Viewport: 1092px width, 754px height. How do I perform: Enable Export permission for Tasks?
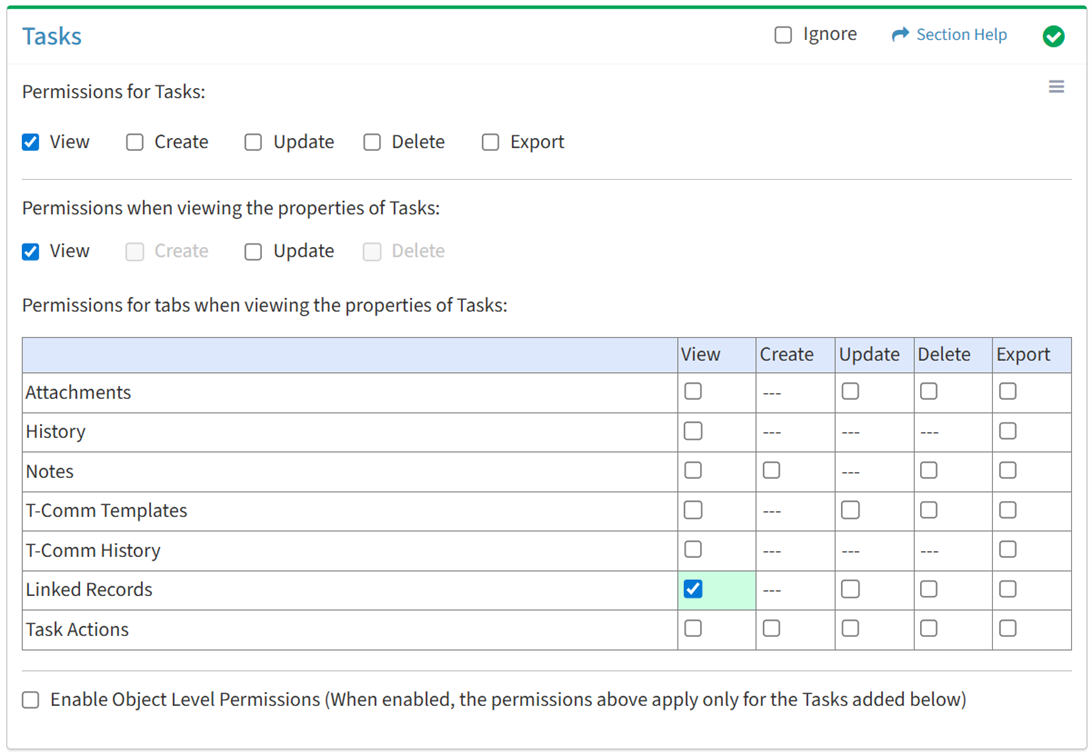490,142
